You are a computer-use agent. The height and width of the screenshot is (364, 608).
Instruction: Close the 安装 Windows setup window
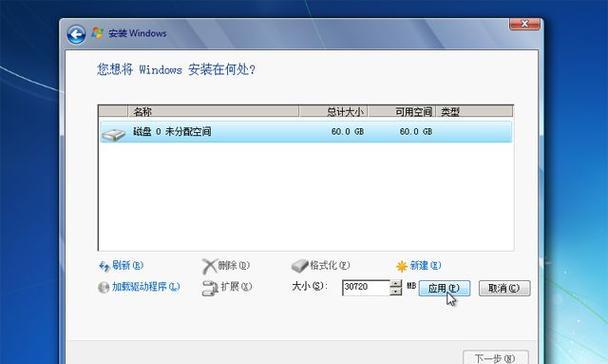pos(524,24)
